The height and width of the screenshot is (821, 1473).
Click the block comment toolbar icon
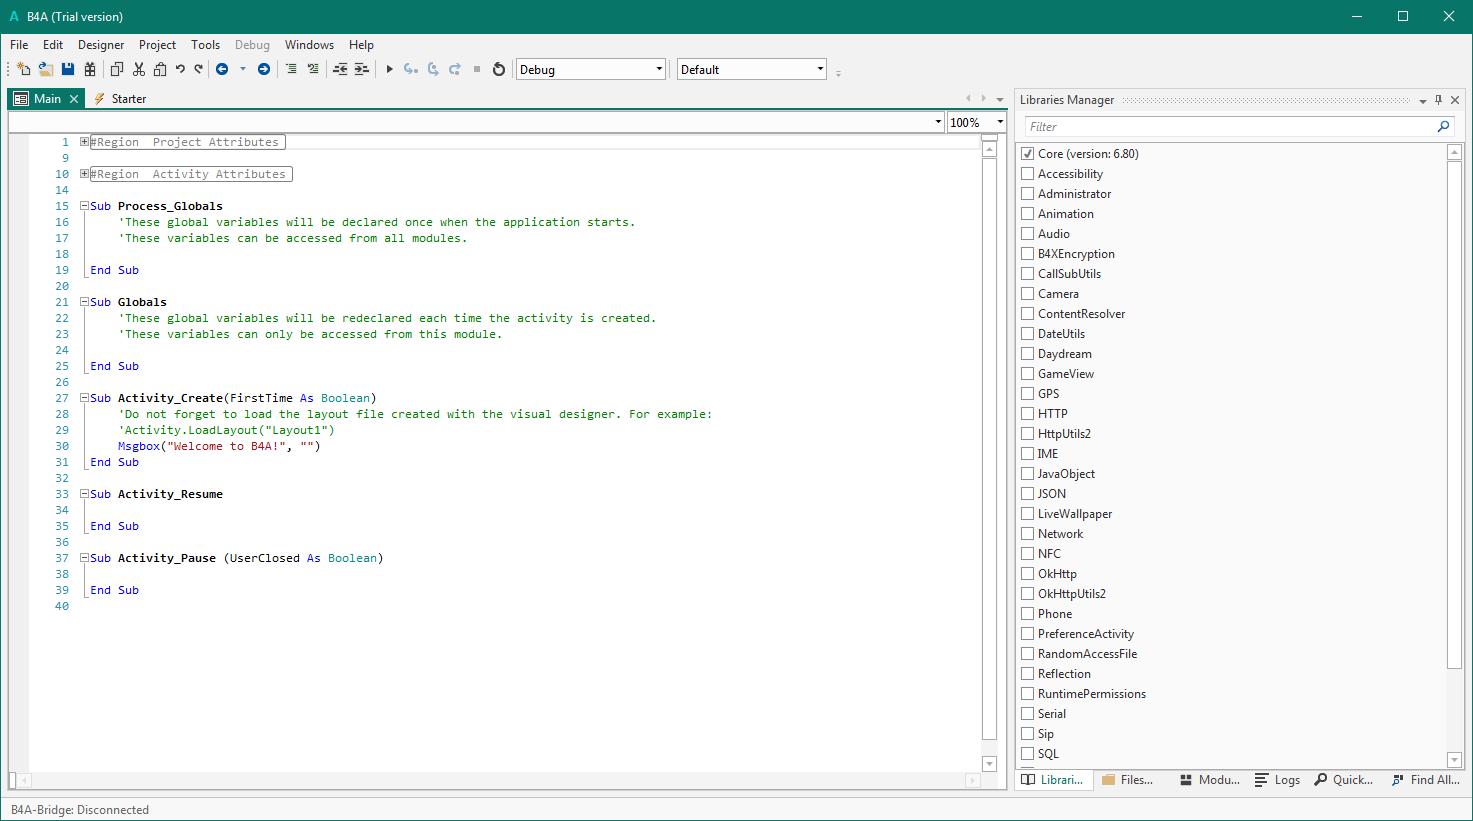coord(291,69)
